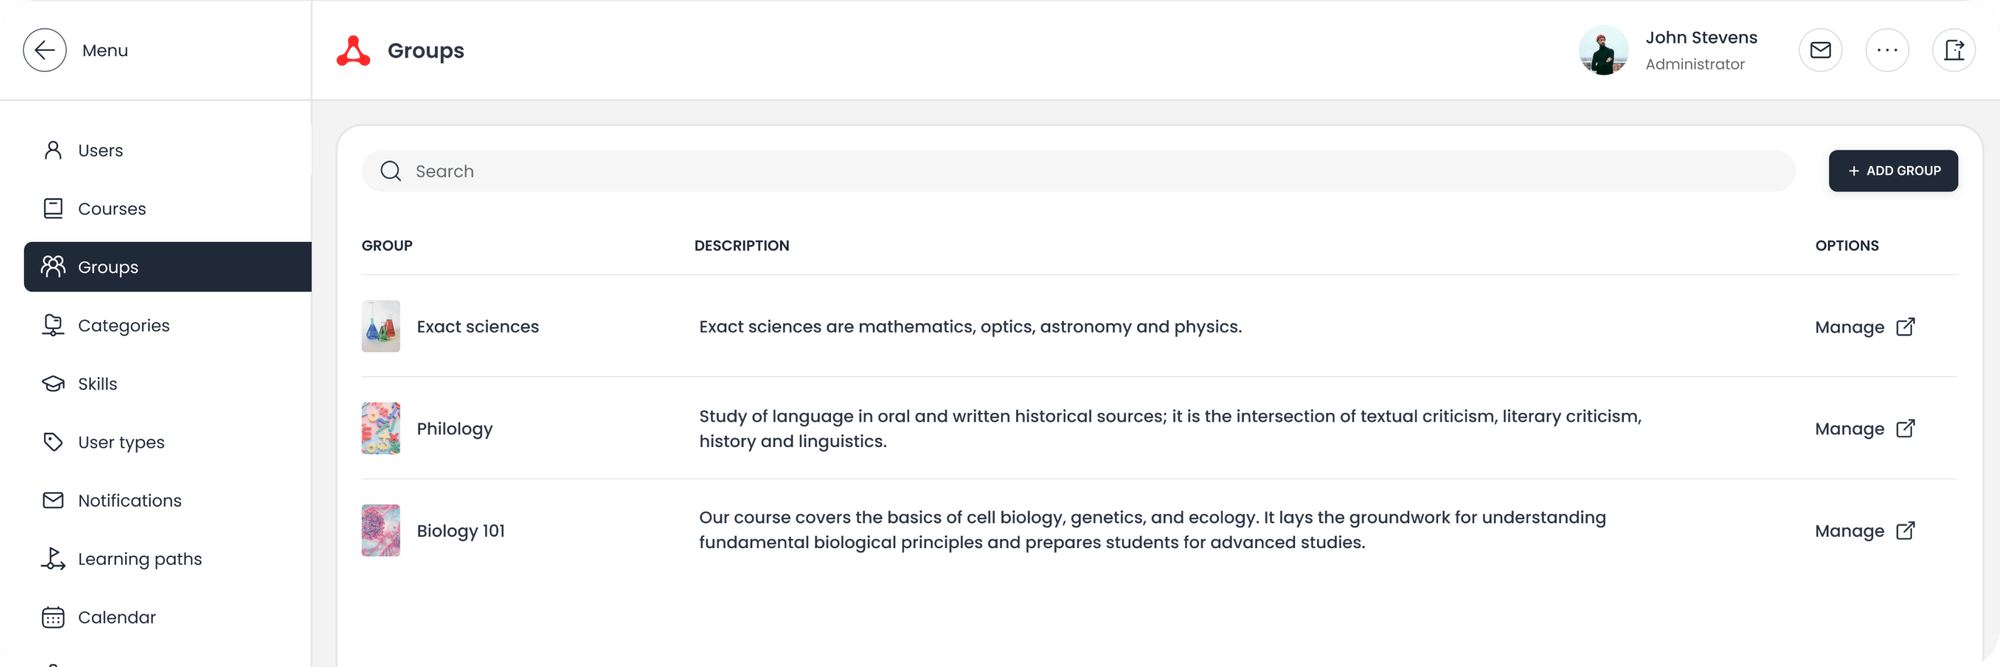Select Categories from the sidebar menu
This screenshot has height=667, width=2000.
coord(123,326)
